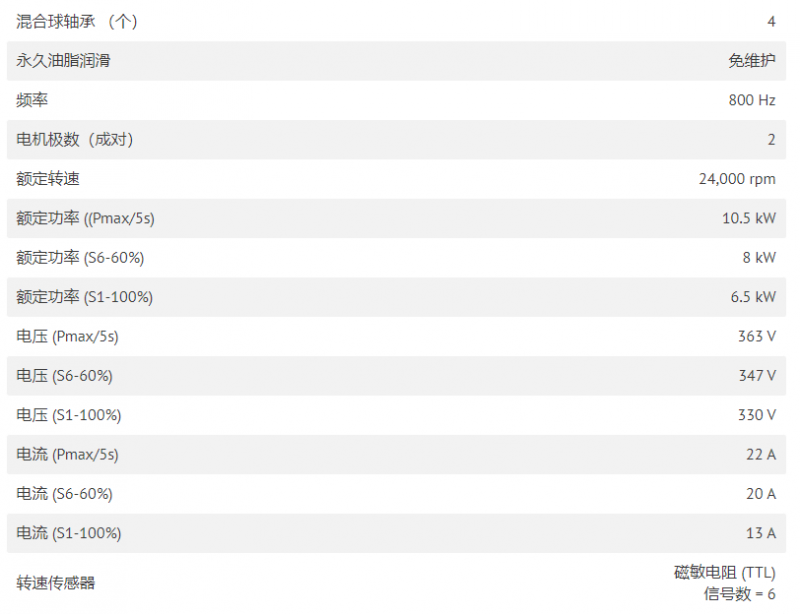Click the 额定功率 (S6-60%) label

(80, 258)
